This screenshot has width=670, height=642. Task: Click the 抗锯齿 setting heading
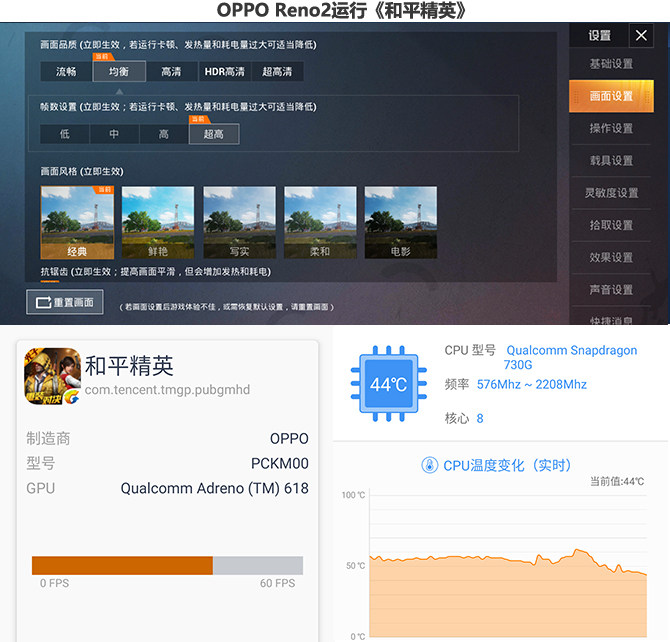[156, 272]
